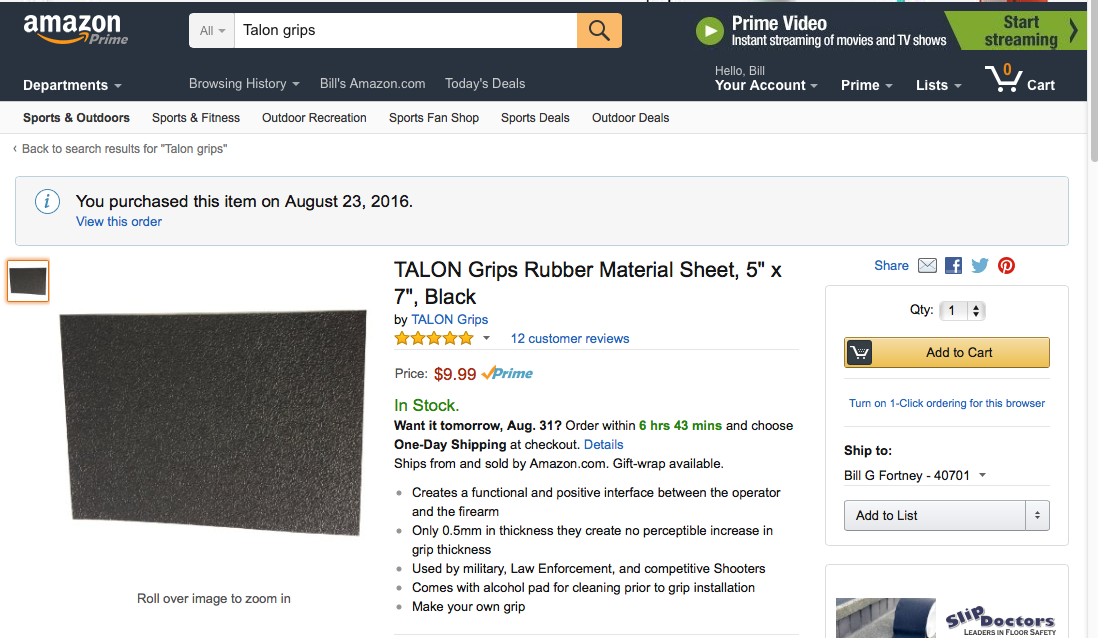Image resolution: width=1098 pixels, height=638 pixels.
Task: Open the Departments menu
Action: [72, 85]
